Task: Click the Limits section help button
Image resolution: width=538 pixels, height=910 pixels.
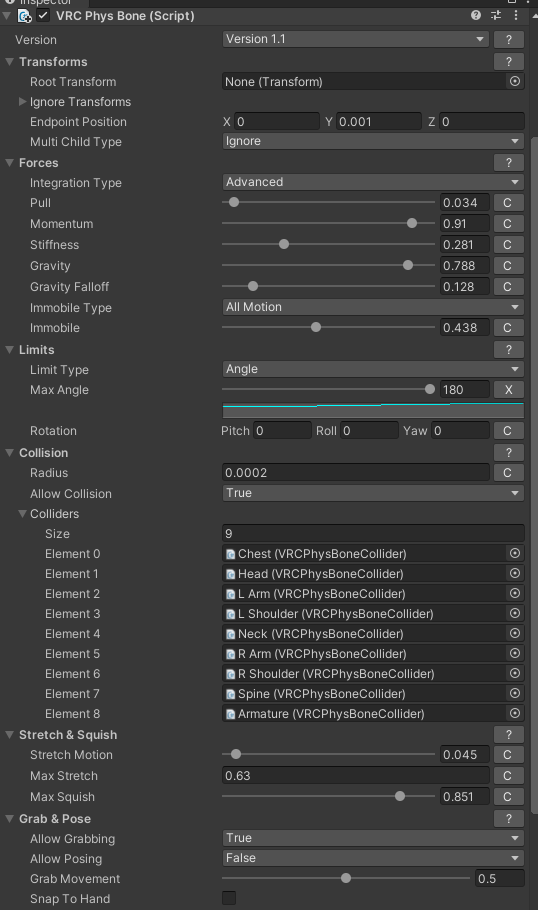Action: 509,349
